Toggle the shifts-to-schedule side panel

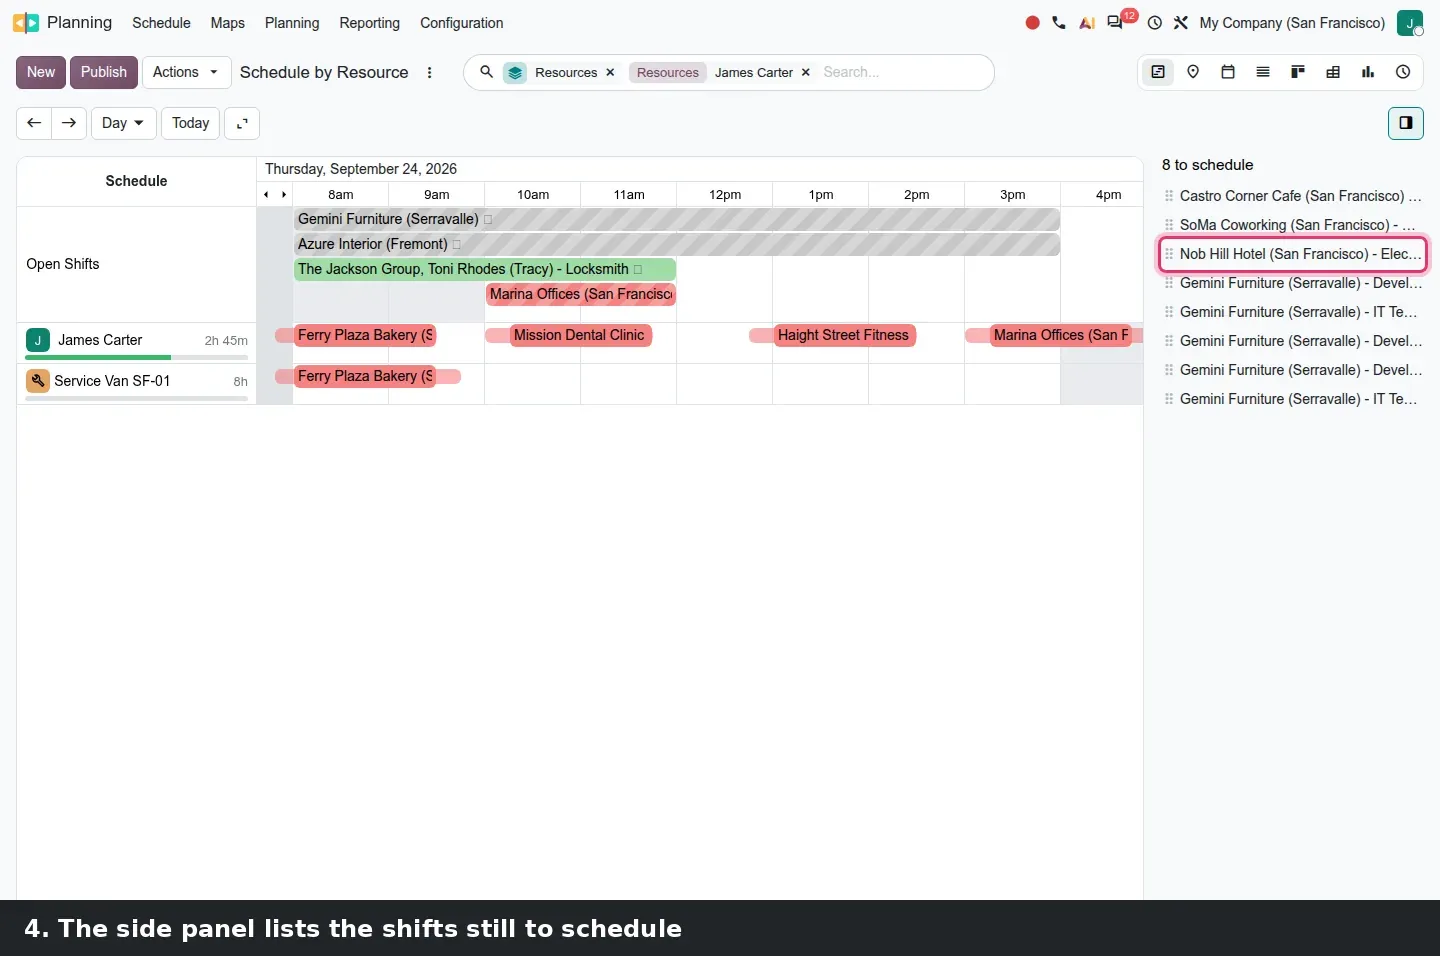point(1406,123)
